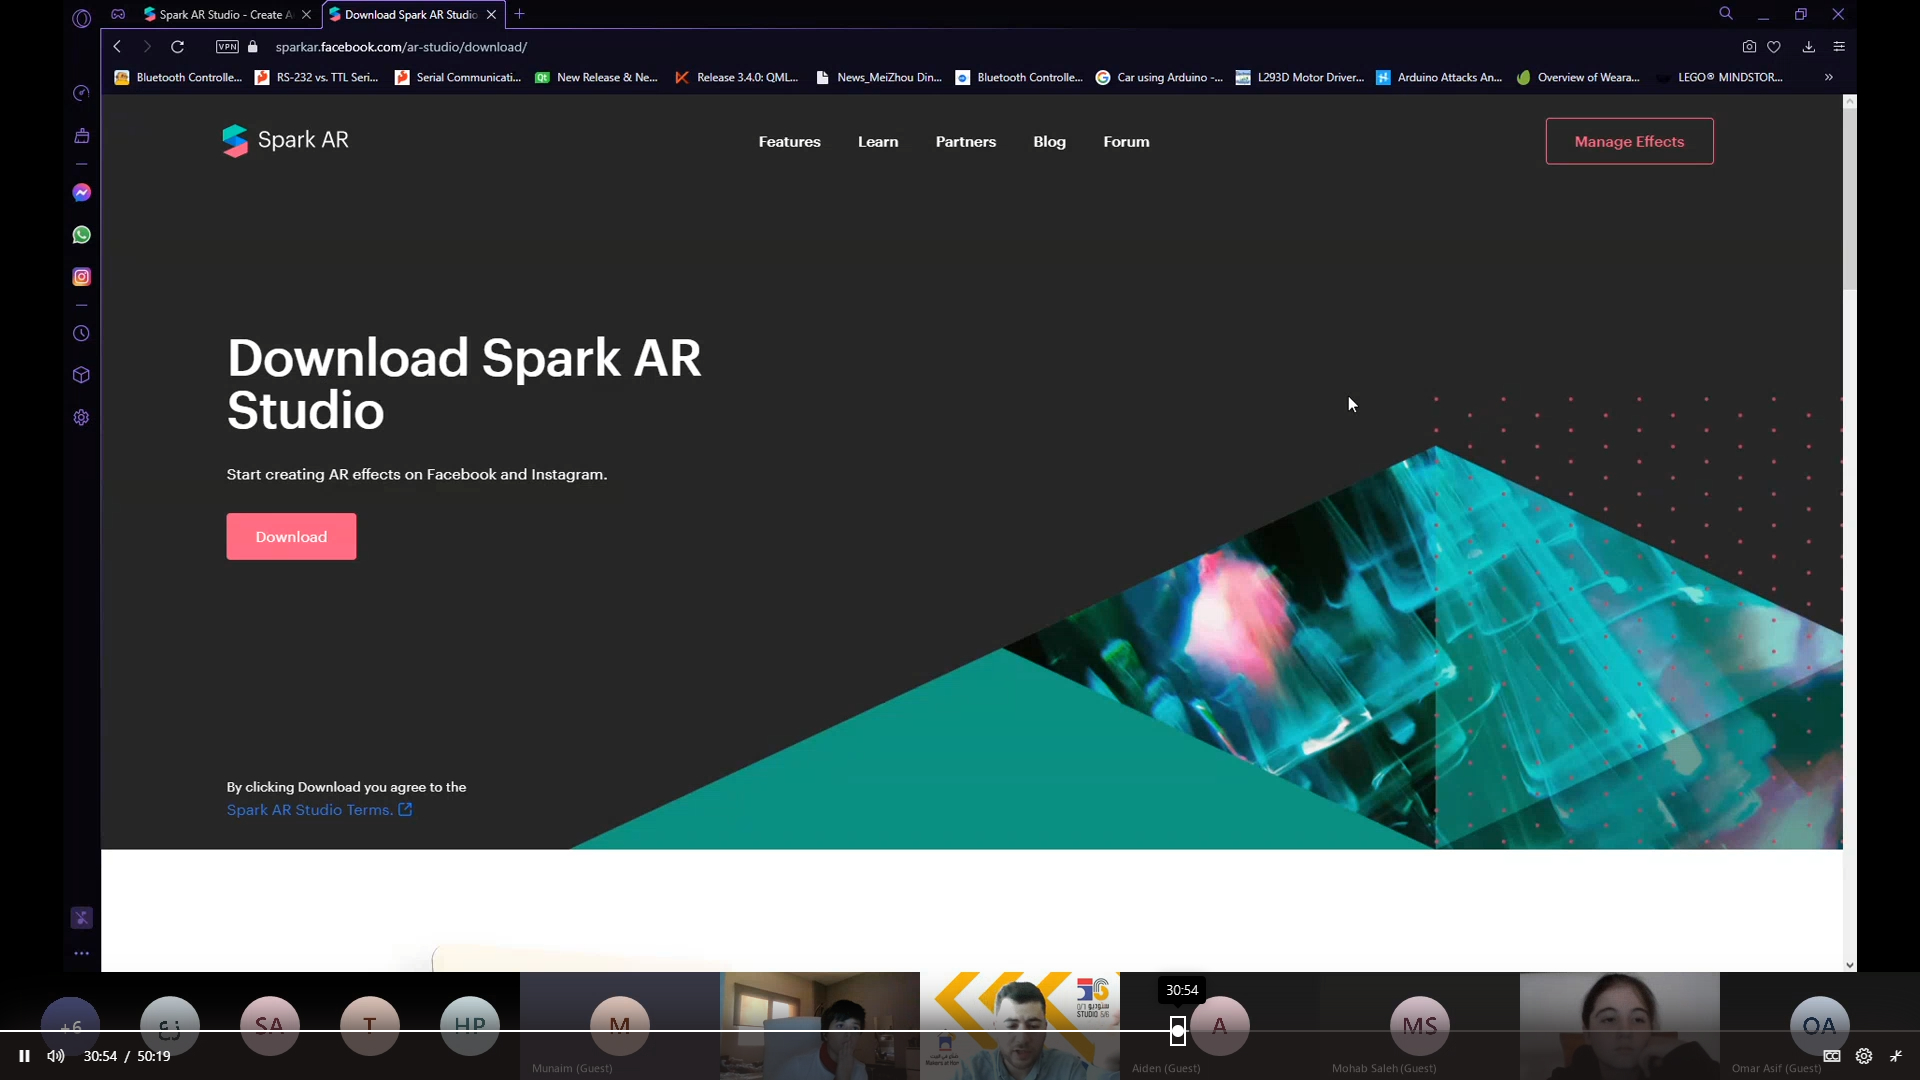
Task: Select the OA participant avatar
Action: [x=1819, y=1025]
